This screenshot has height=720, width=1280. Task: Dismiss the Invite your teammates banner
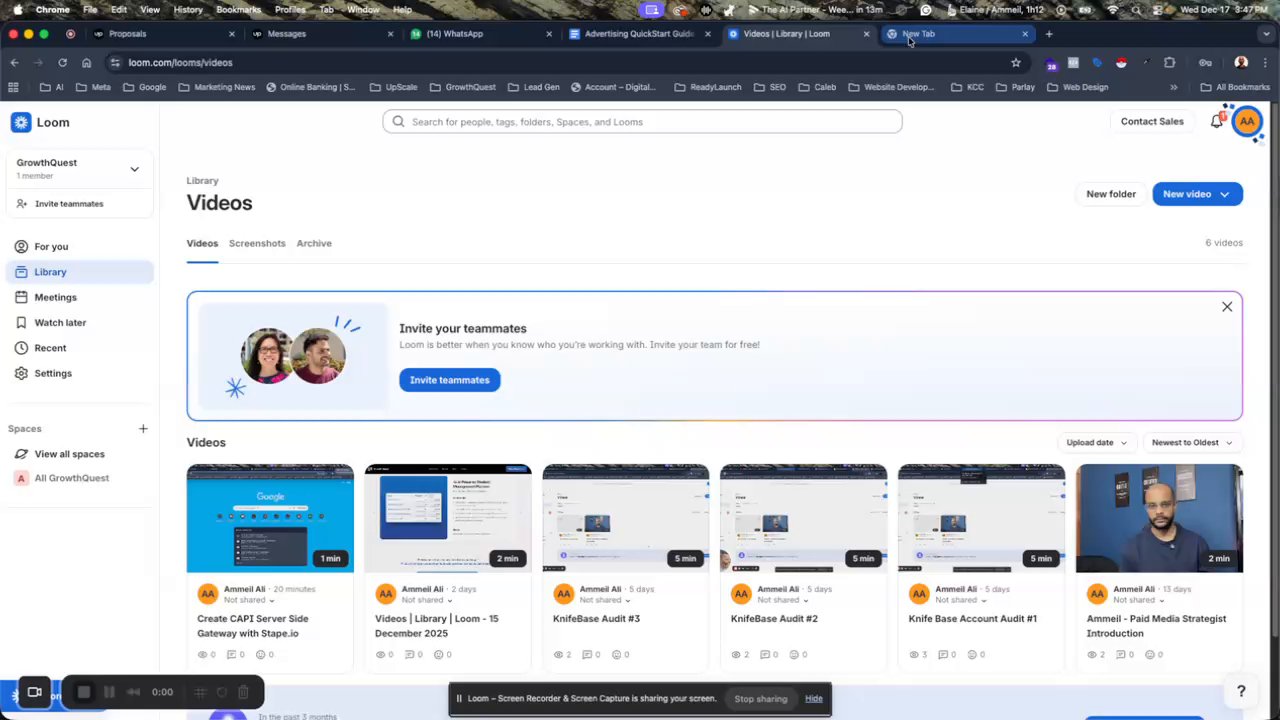tap(1227, 307)
